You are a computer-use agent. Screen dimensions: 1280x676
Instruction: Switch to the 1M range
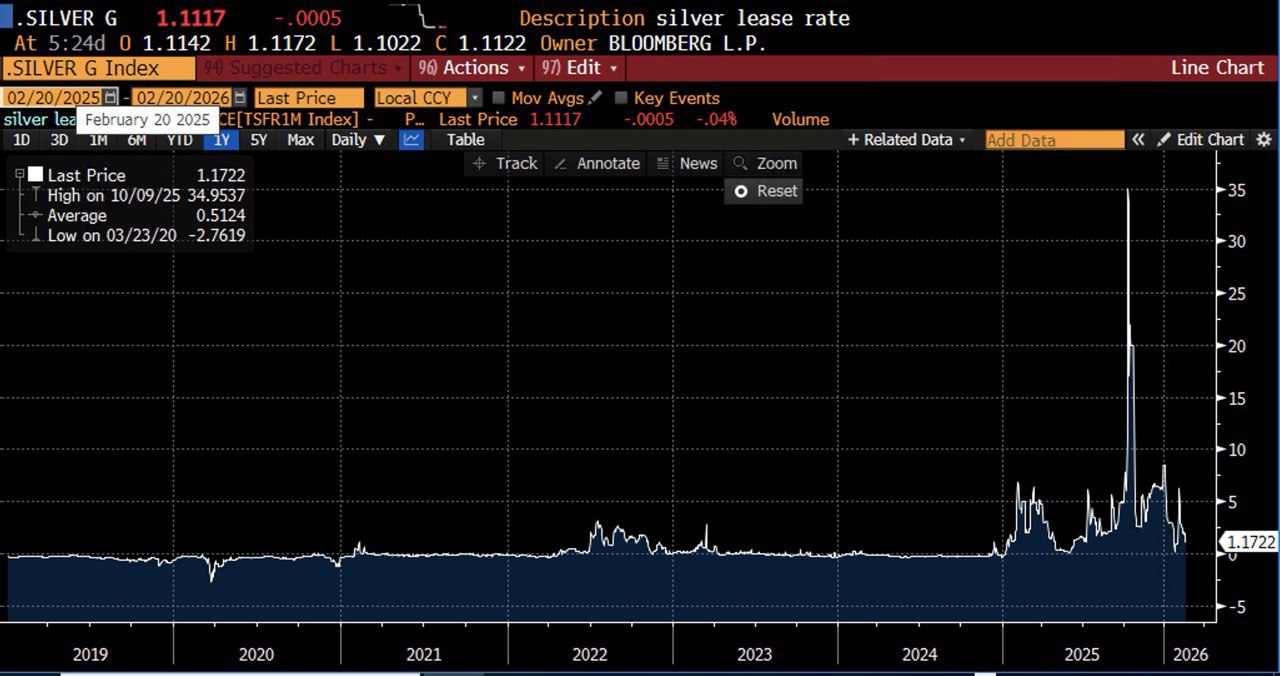[x=98, y=140]
